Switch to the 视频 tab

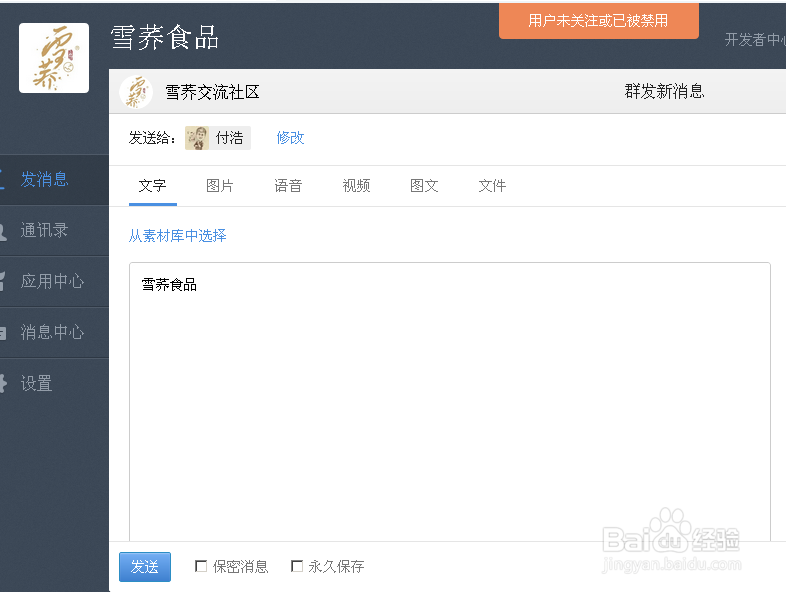point(356,186)
